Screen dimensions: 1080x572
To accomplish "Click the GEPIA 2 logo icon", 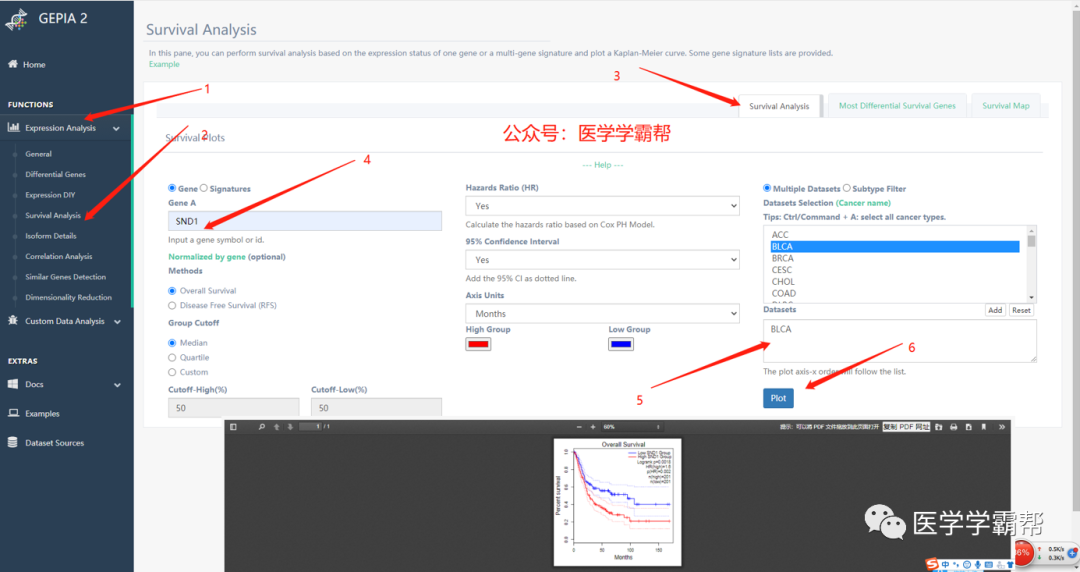I will point(17,19).
